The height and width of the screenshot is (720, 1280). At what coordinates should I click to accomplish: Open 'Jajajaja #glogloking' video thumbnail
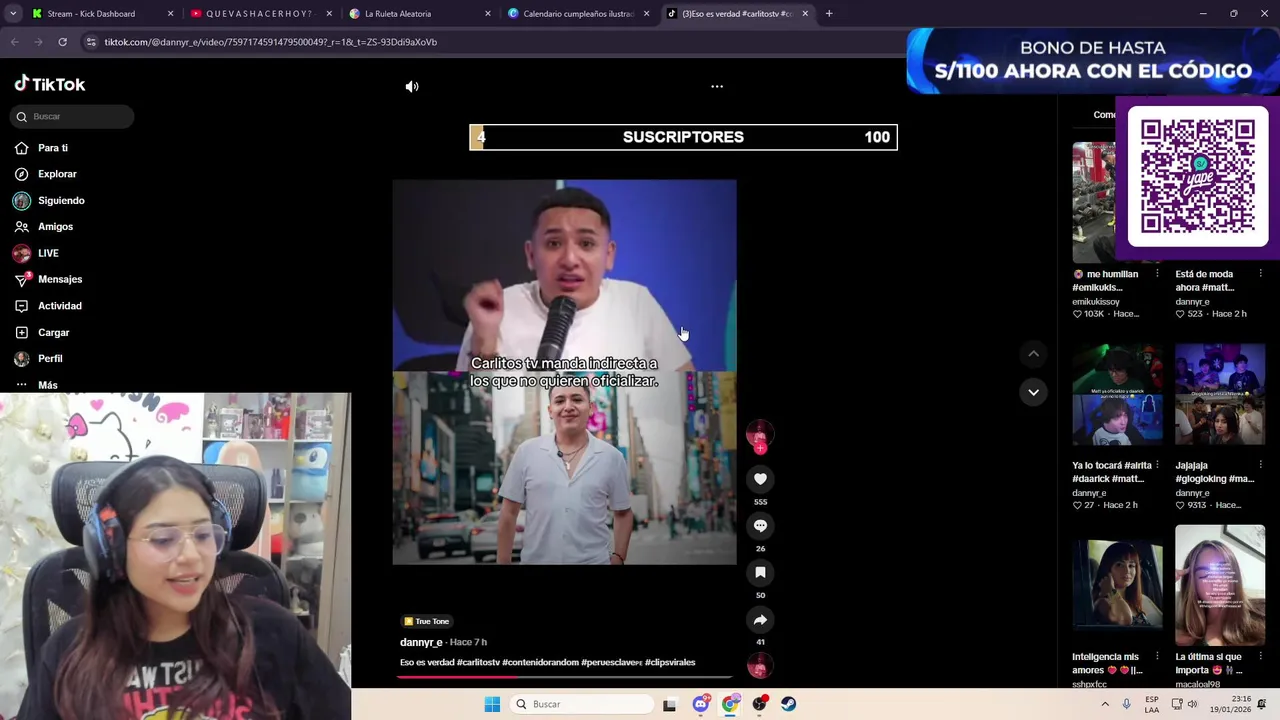coord(1220,394)
